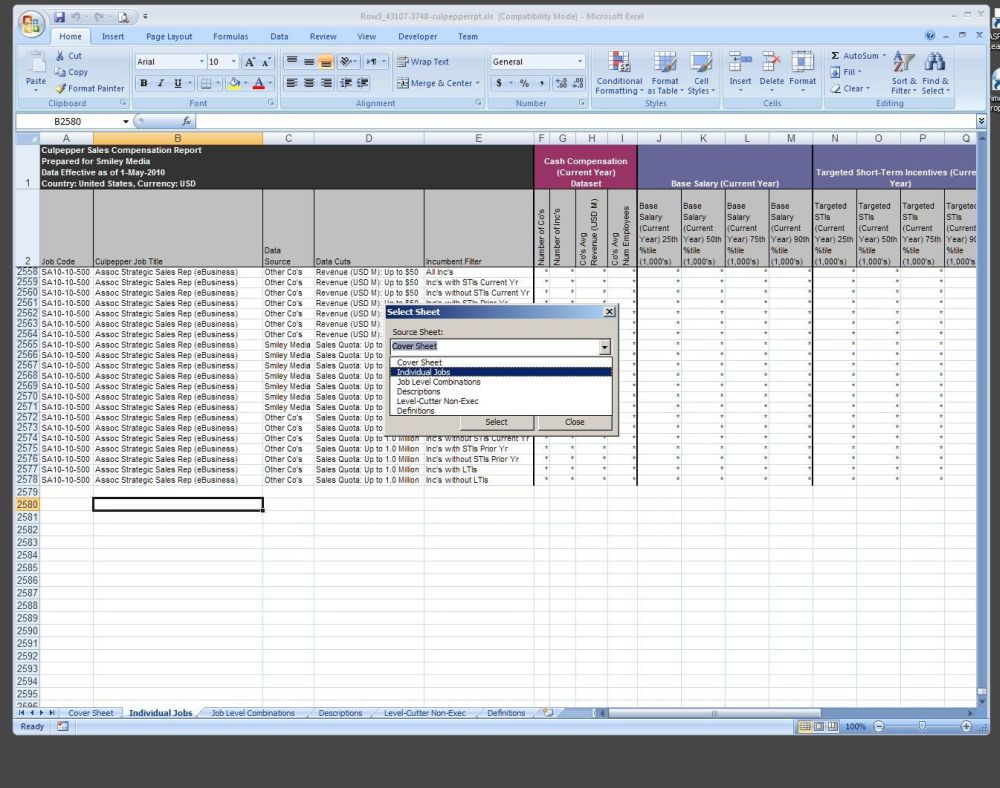The height and width of the screenshot is (788, 1000).
Task: Expand the Source Sheet combo box arrow
Action: click(604, 347)
